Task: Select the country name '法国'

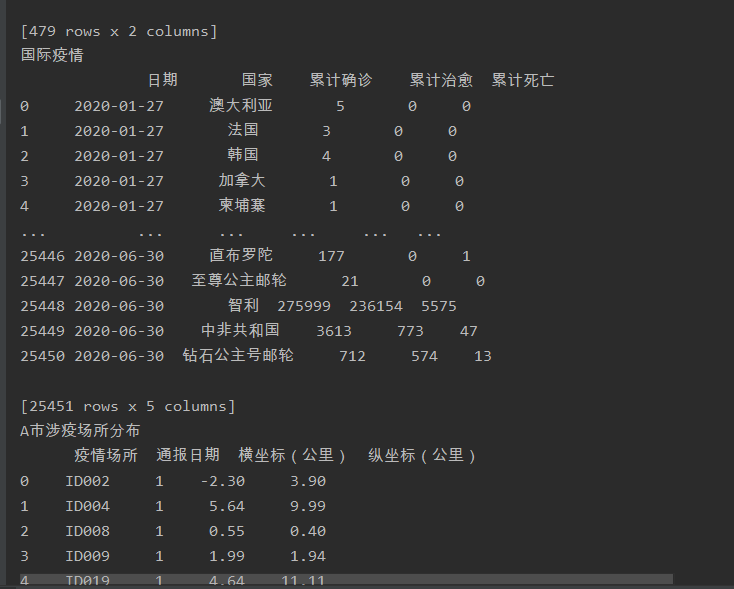Action: click(x=243, y=130)
